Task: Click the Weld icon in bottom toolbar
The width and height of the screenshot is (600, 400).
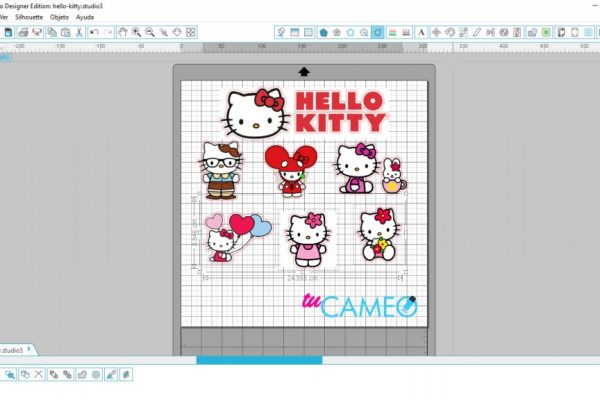Action: (82, 374)
